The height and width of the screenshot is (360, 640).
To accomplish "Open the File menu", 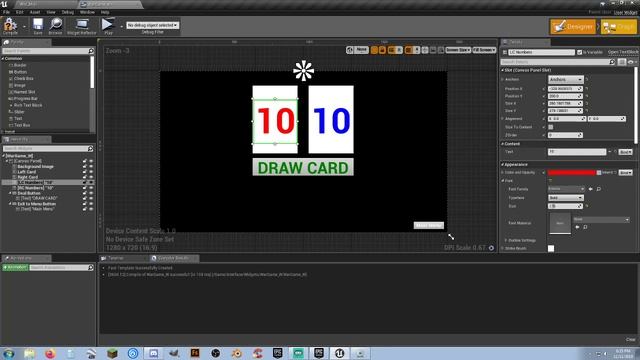I will pos(7,12).
